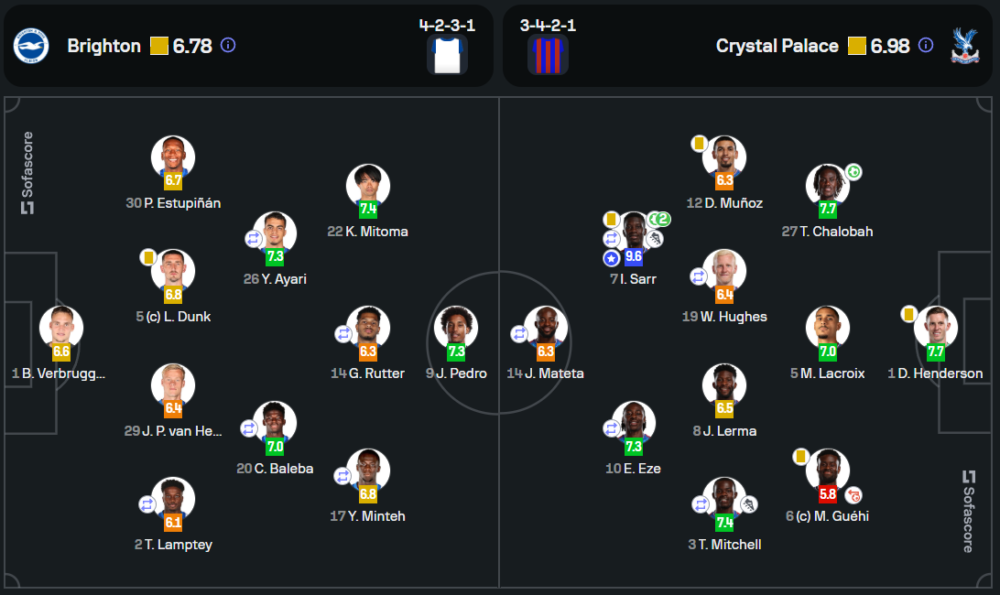The image size is (1000, 595).
Task: Open Crystal Palace rating info icon
Action: click(x=926, y=46)
